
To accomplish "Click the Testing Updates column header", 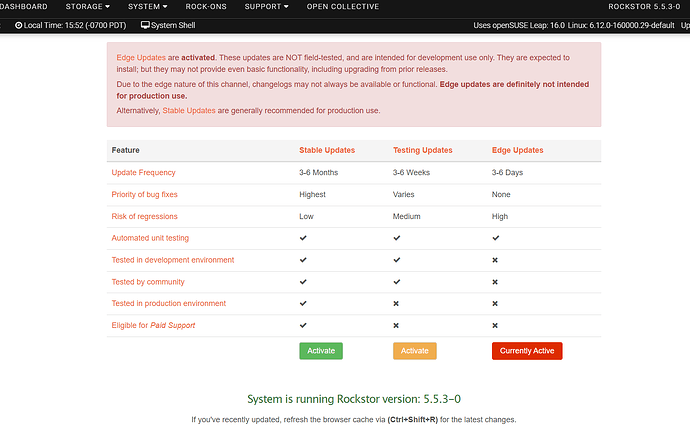I will point(422,150).
